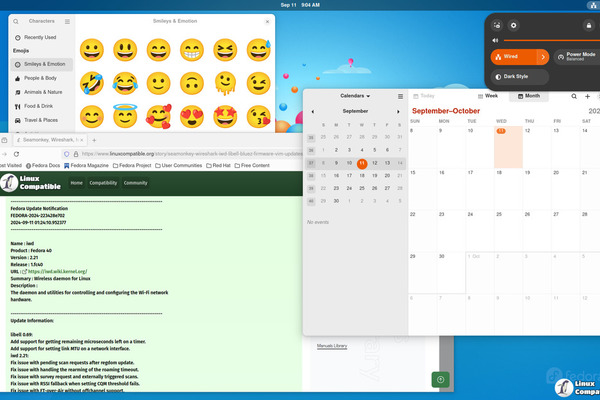Open search in Characters app

point(17,20)
